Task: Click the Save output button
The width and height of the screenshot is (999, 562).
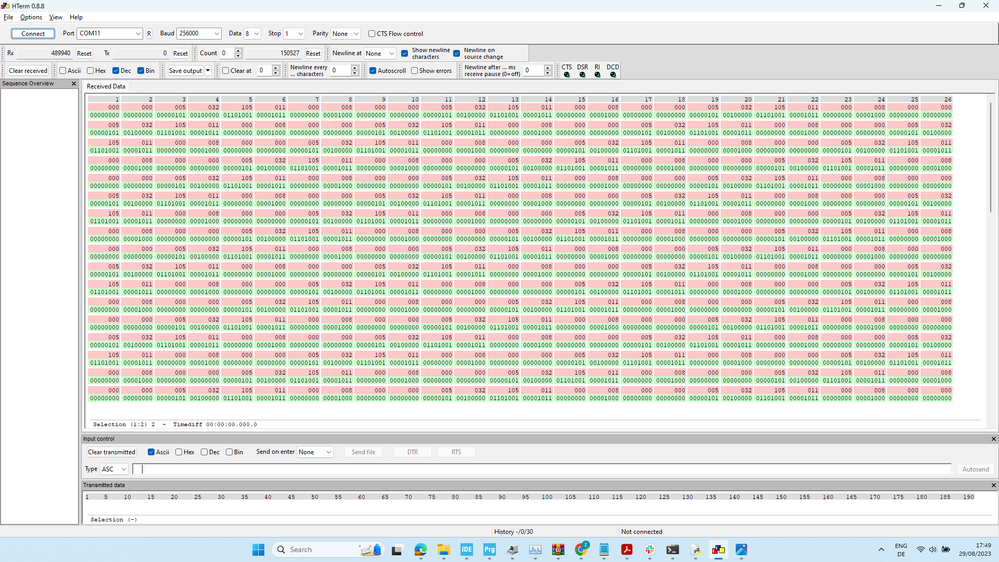Action: tap(185, 71)
